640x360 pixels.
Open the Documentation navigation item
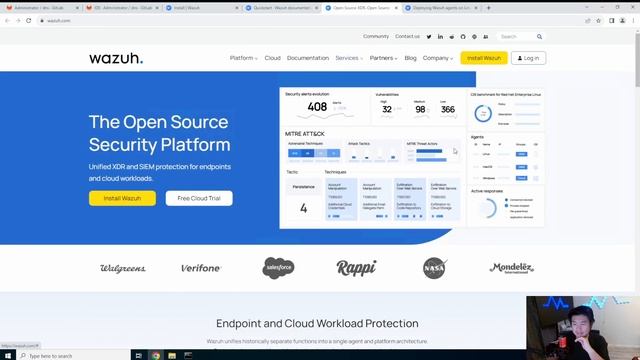[x=308, y=58]
